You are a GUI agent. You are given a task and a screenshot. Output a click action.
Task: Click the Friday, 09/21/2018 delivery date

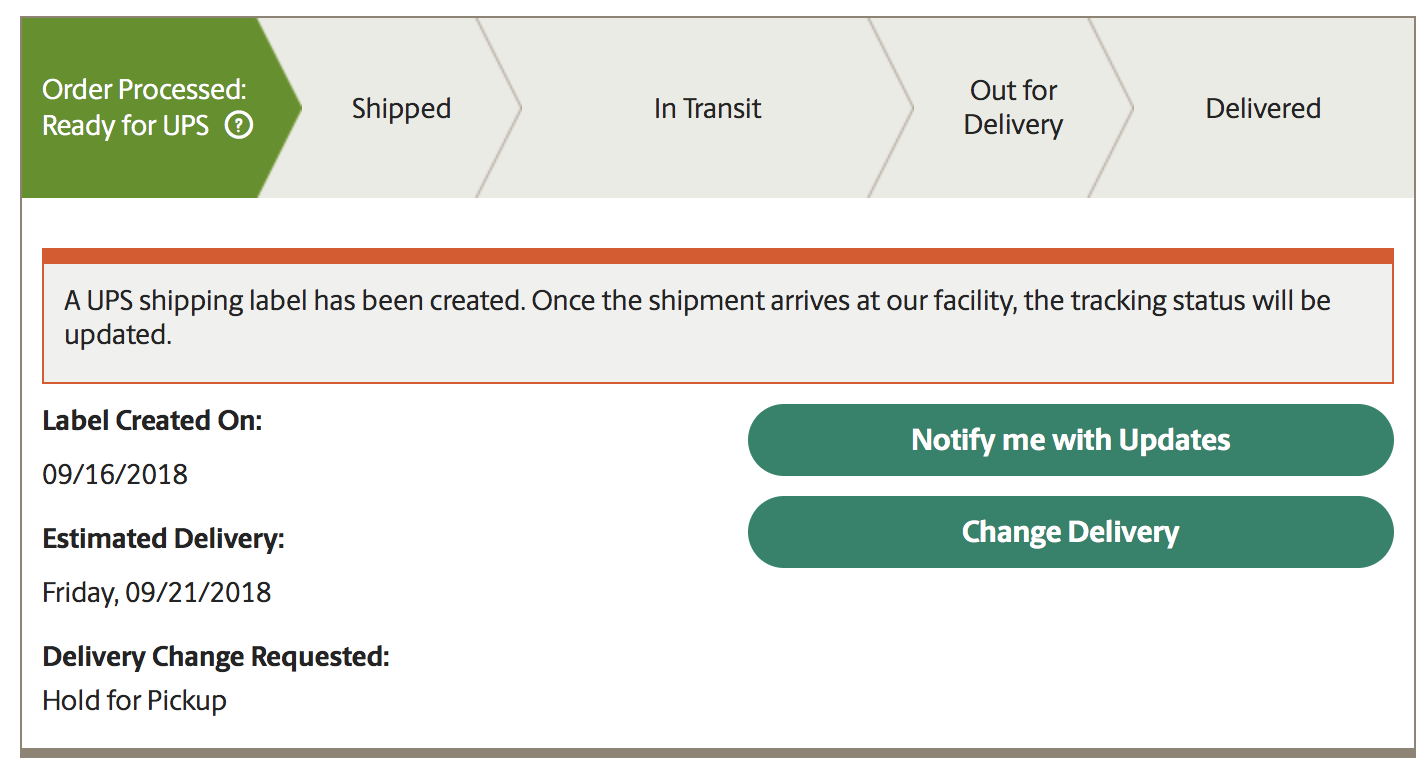pos(156,592)
